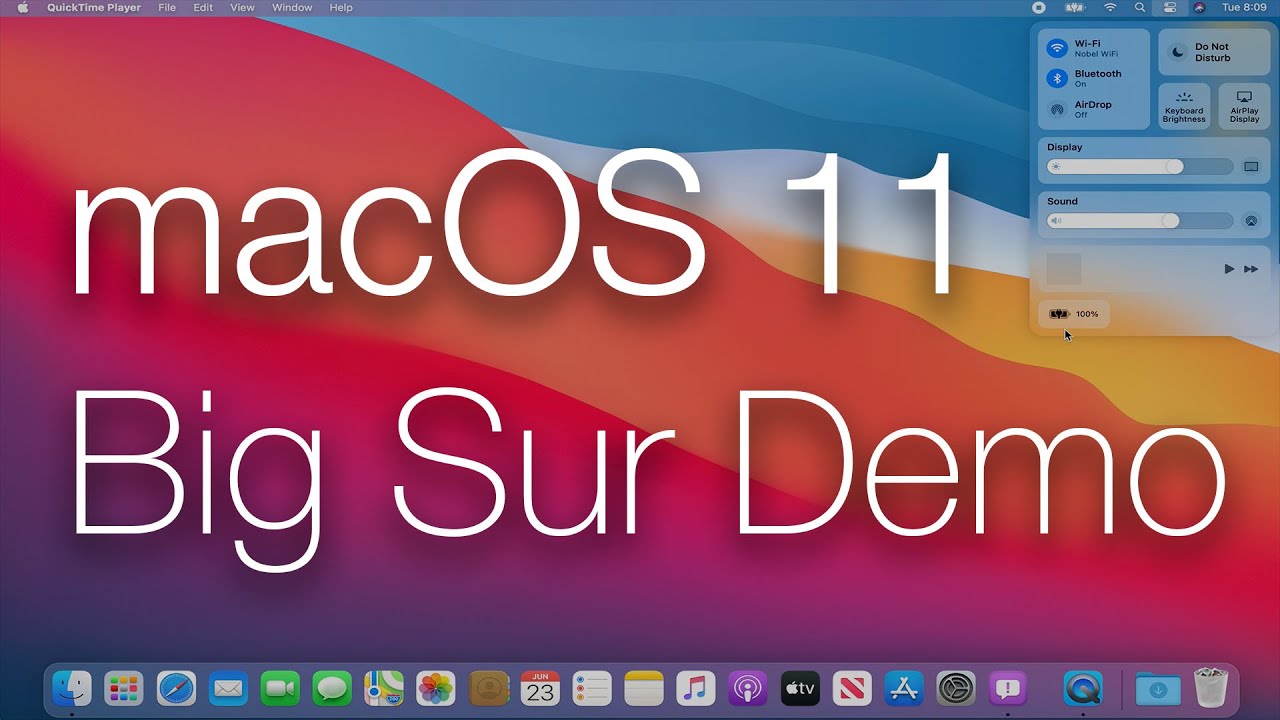The width and height of the screenshot is (1280, 720).
Task: Open Podcasts from the Dock
Action: click(748, 688)
